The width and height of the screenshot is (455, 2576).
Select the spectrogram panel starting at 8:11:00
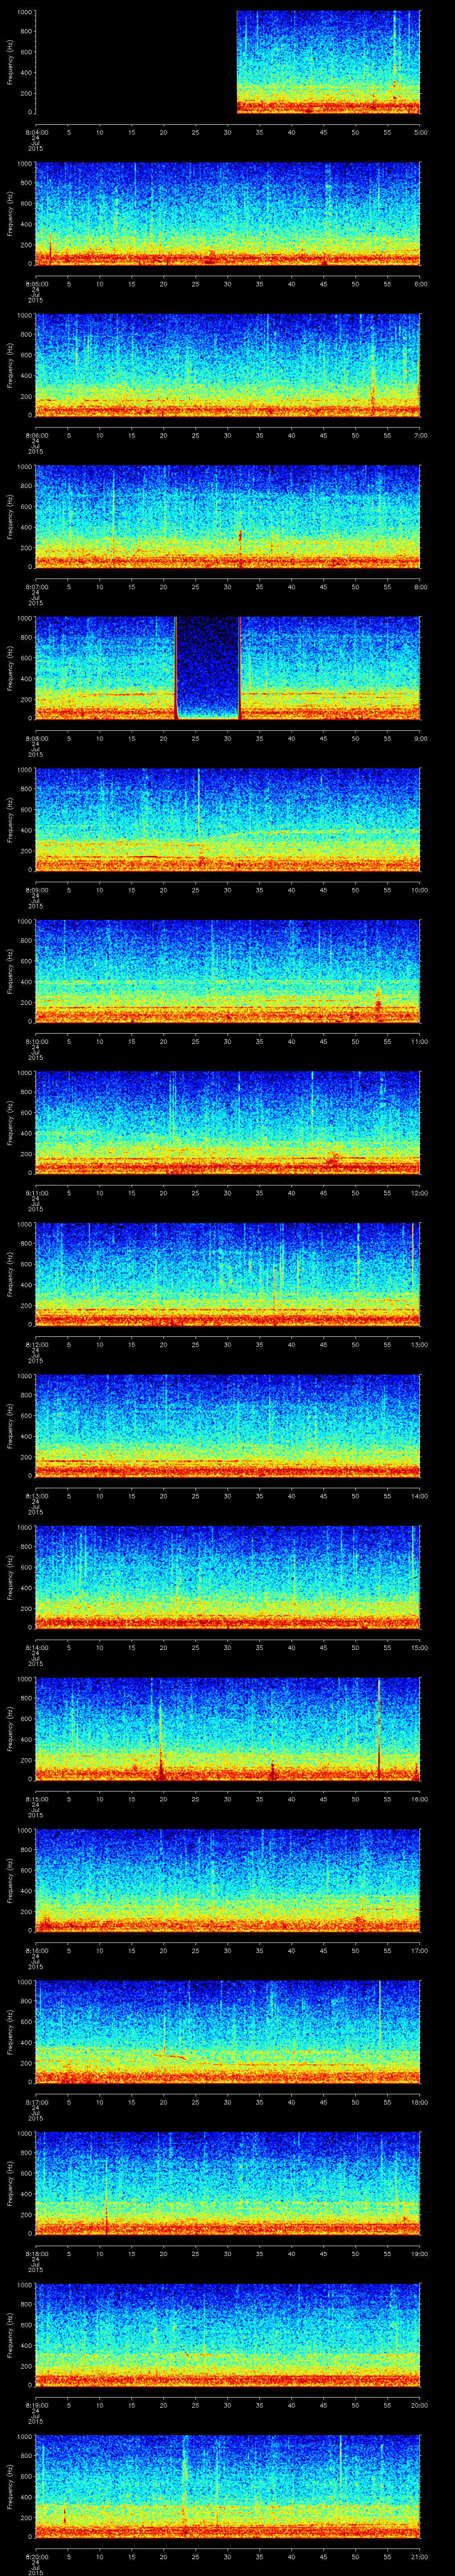pyautogui.click(x=227, y=1122)
